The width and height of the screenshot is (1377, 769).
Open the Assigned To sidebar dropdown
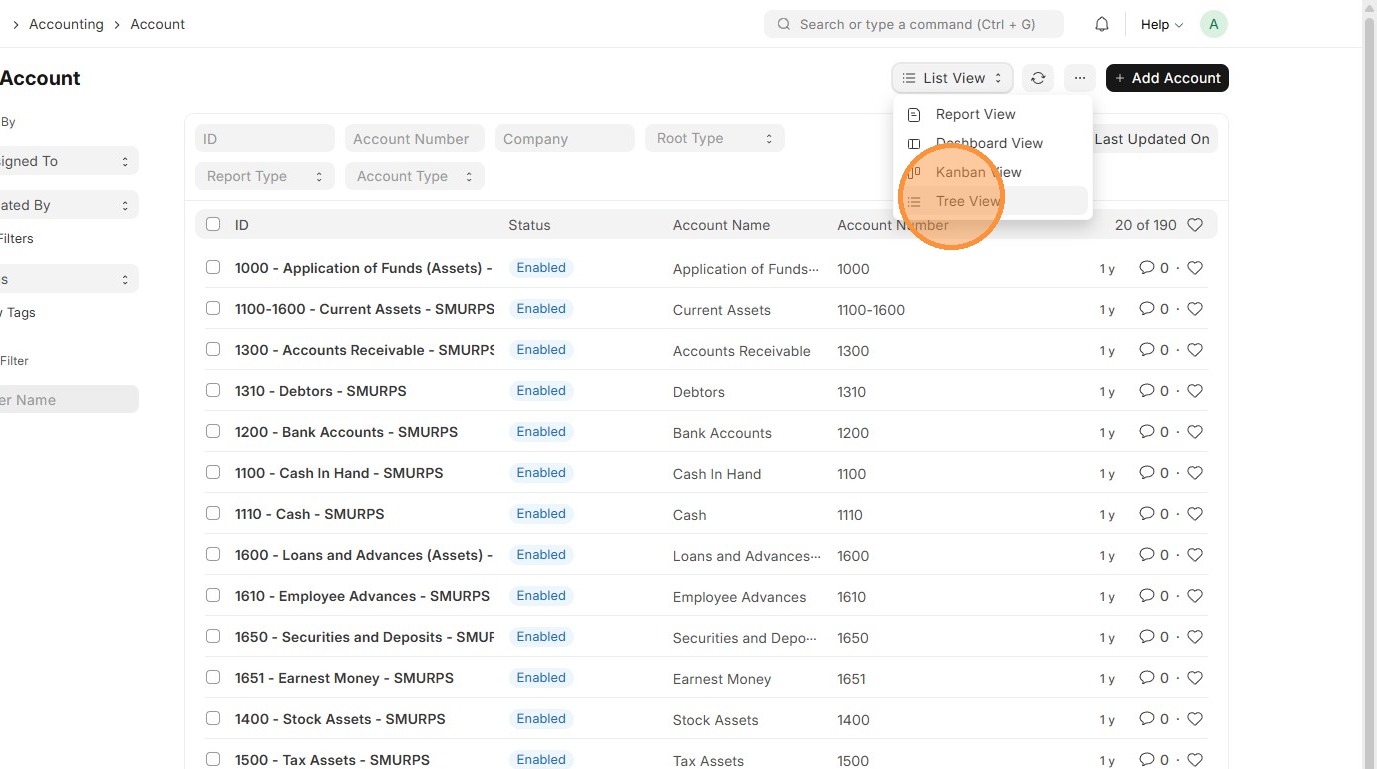coord(68,161)
